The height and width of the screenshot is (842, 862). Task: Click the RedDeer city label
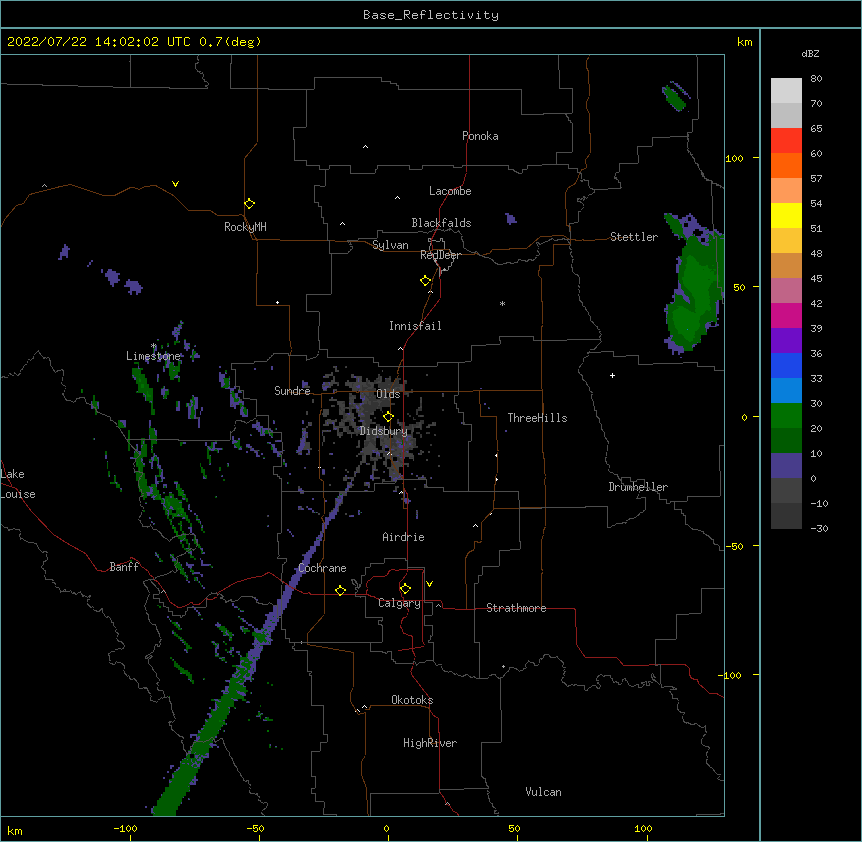click(x=440, y=255)
